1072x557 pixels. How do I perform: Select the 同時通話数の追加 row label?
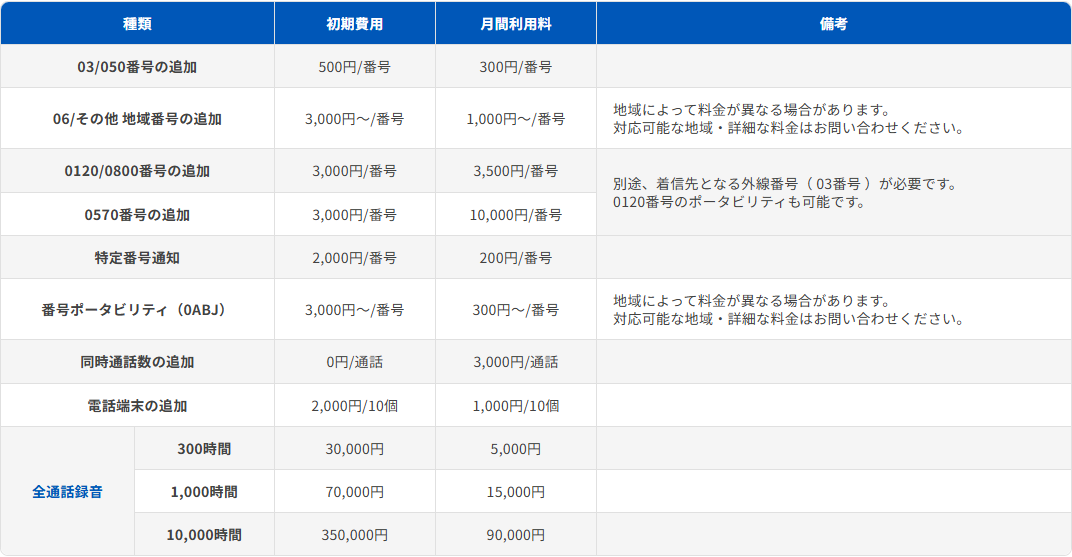[x=137, y=362]
